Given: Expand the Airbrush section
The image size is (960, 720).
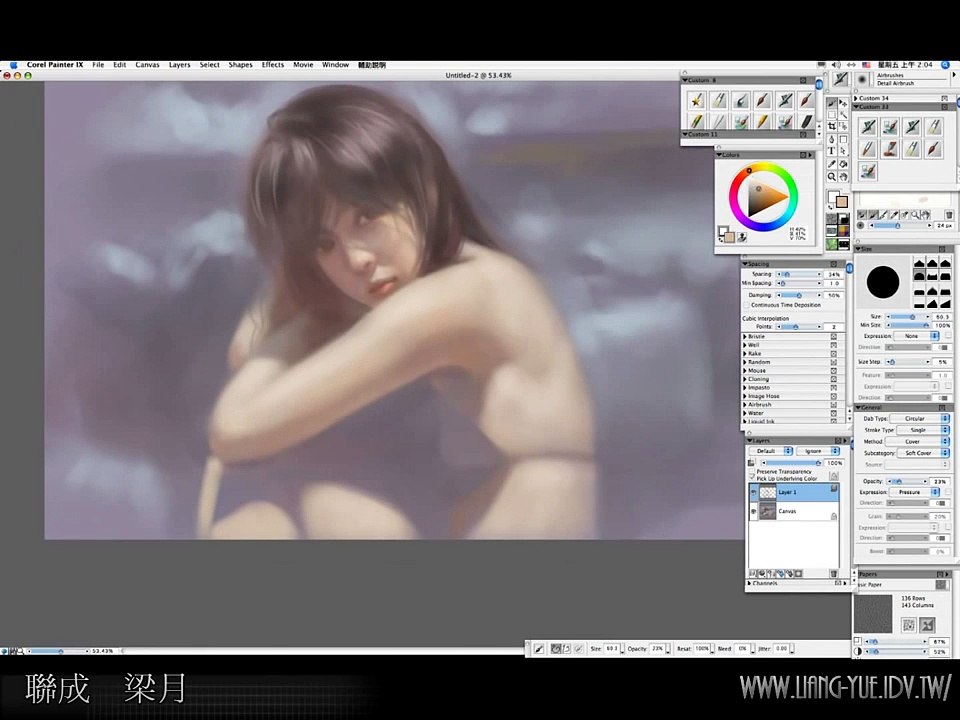Looking at the screenshot, I should [745, 405].
